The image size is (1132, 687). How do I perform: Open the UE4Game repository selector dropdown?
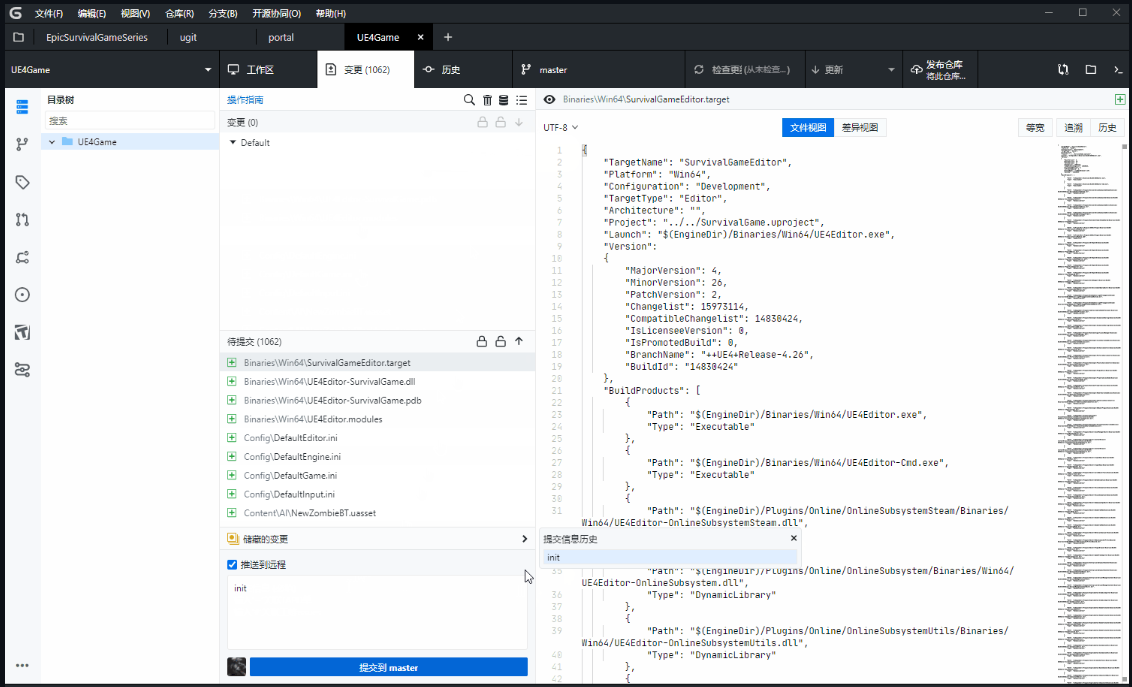pyautogui.click(x=111, y=69)
